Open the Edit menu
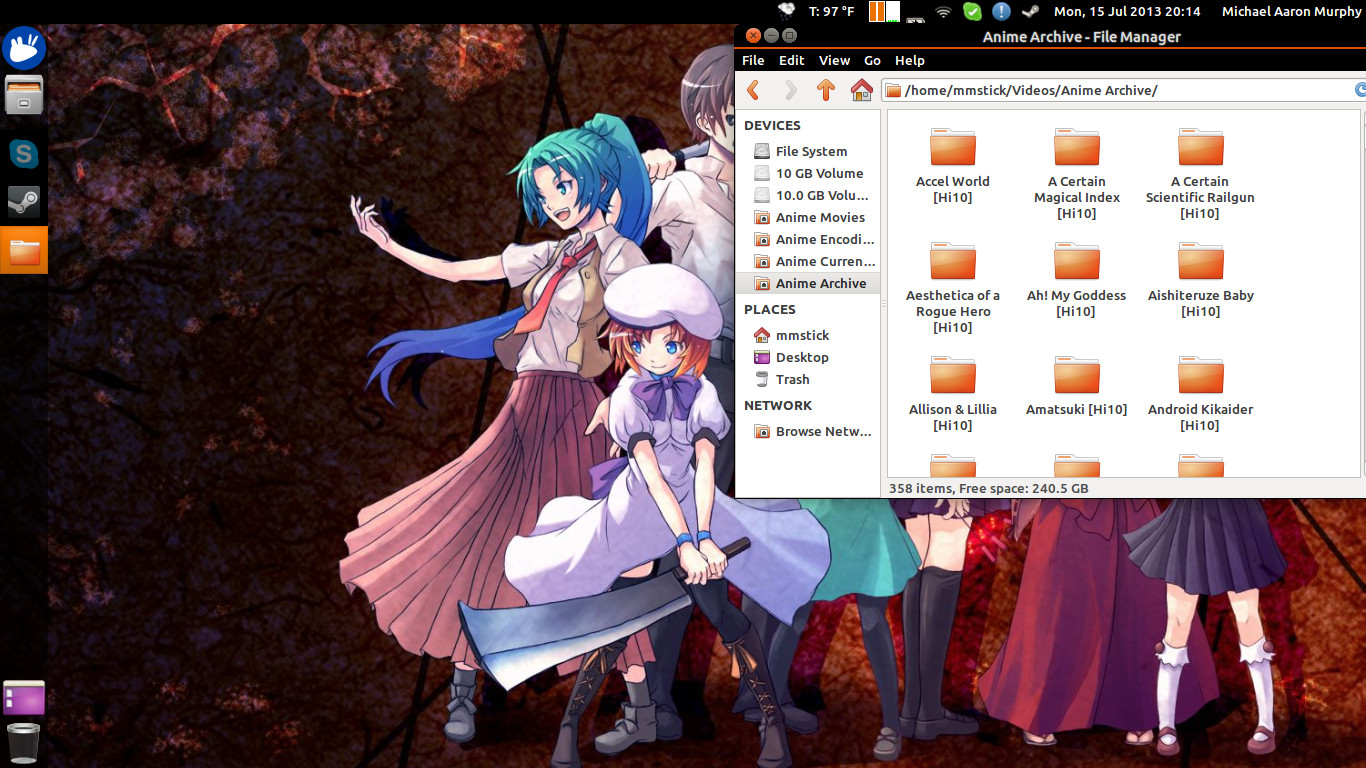The width and height of the screenshot is (1366, 768). pos(791,60)
